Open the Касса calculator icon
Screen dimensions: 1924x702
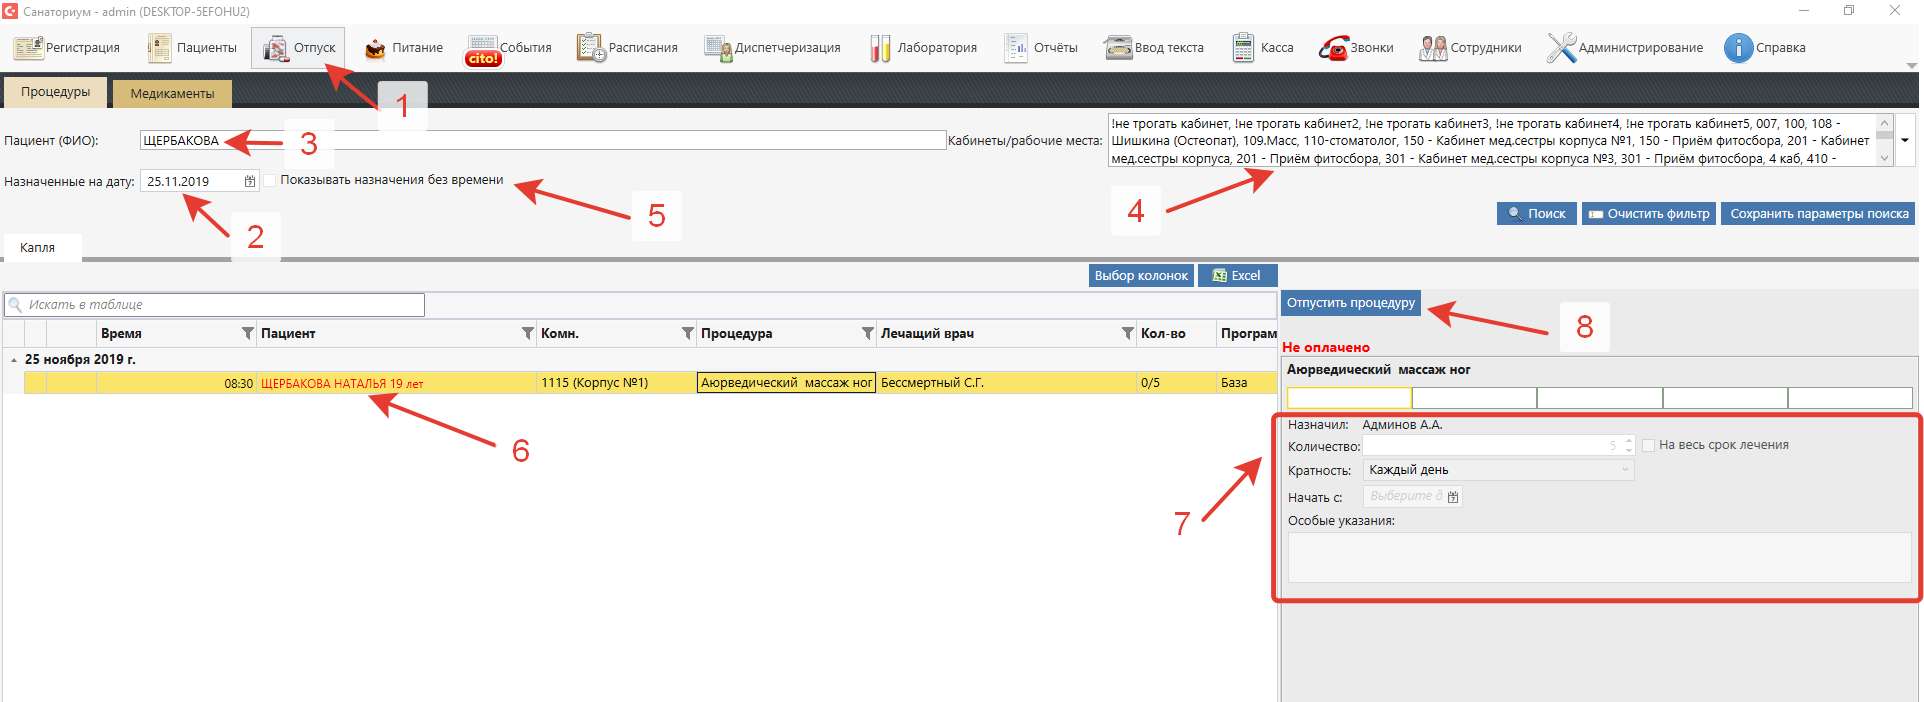coord(1243,48)
